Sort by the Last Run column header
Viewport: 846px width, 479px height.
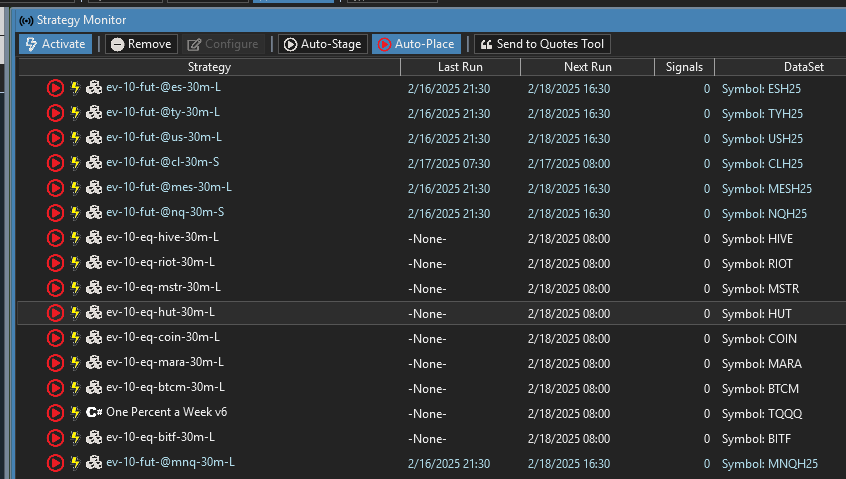[460, 67]
